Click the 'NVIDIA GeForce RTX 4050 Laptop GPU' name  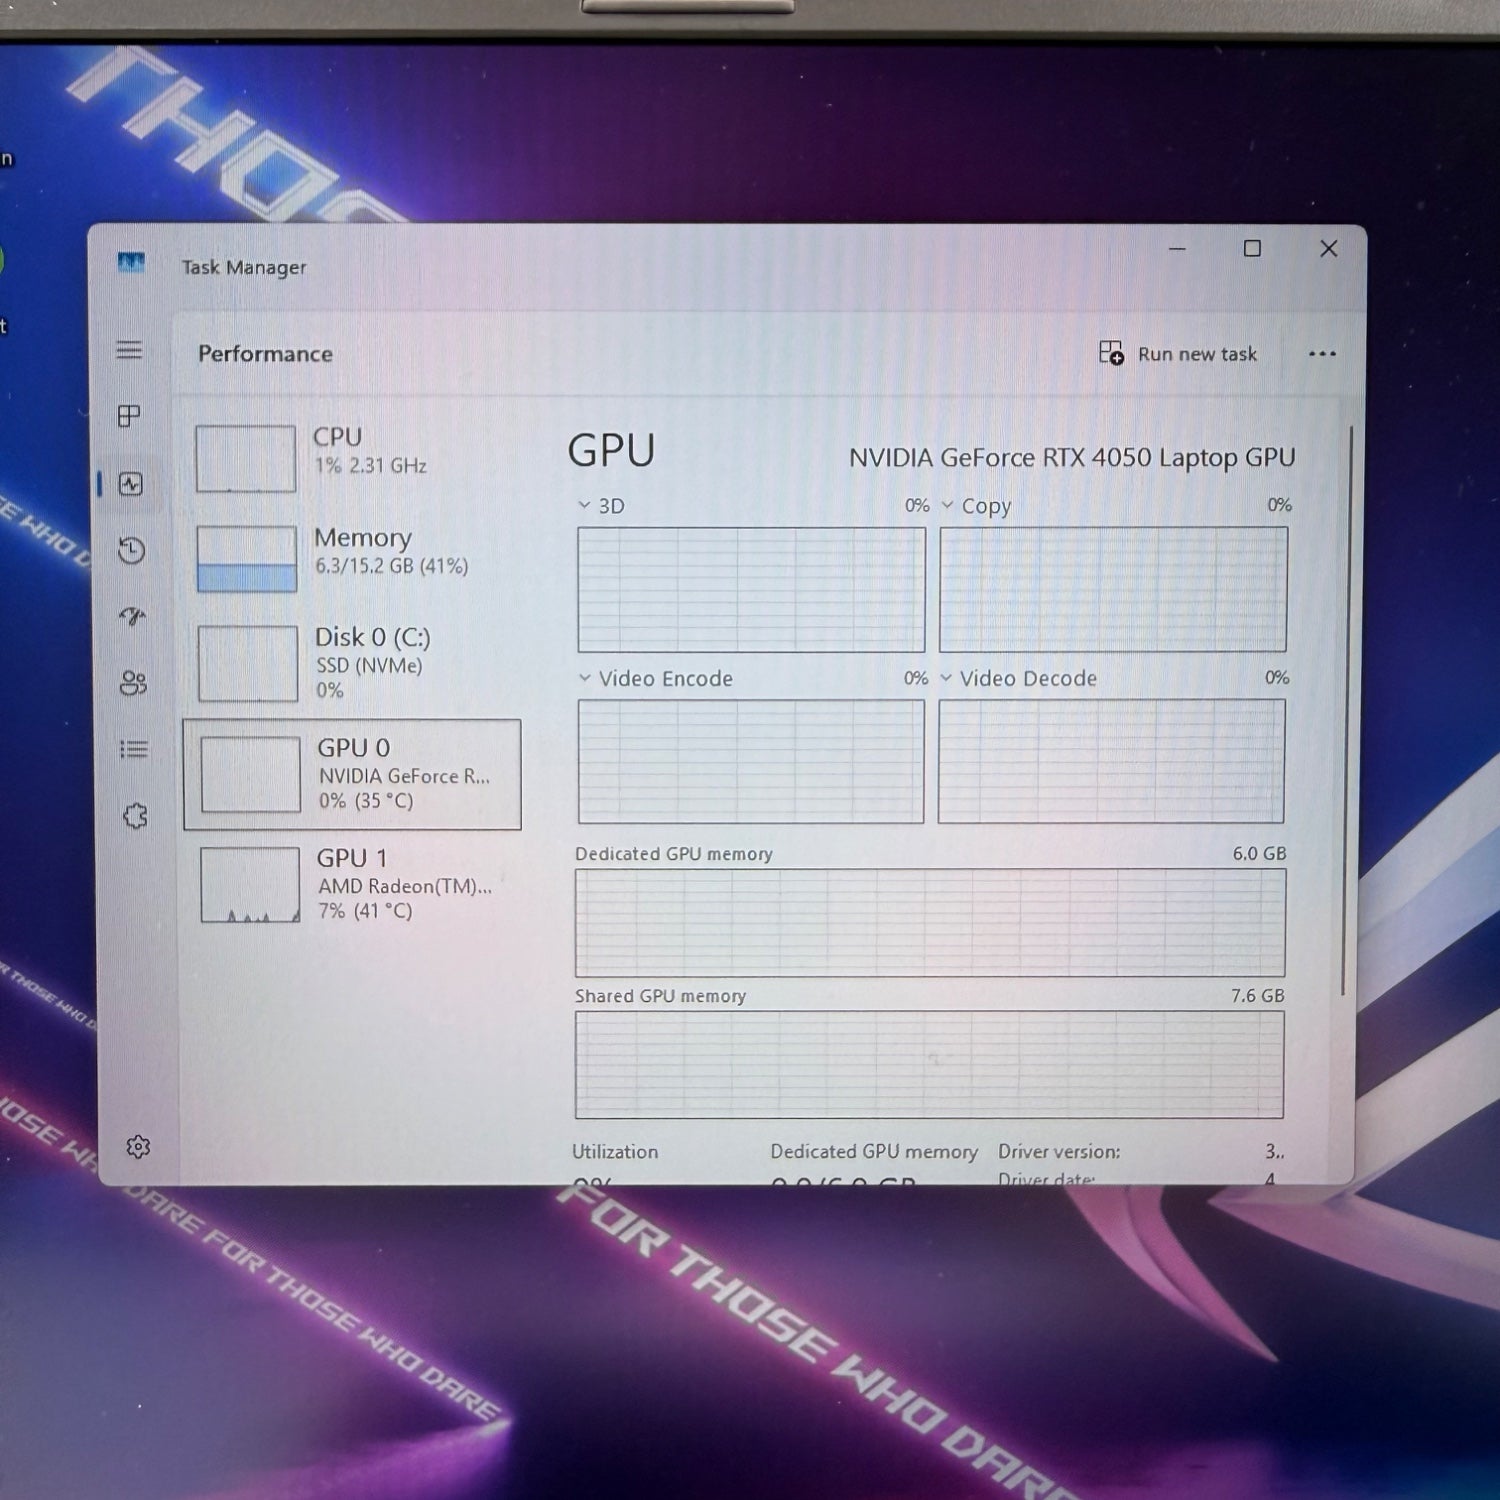click(x=1072, y=458)
